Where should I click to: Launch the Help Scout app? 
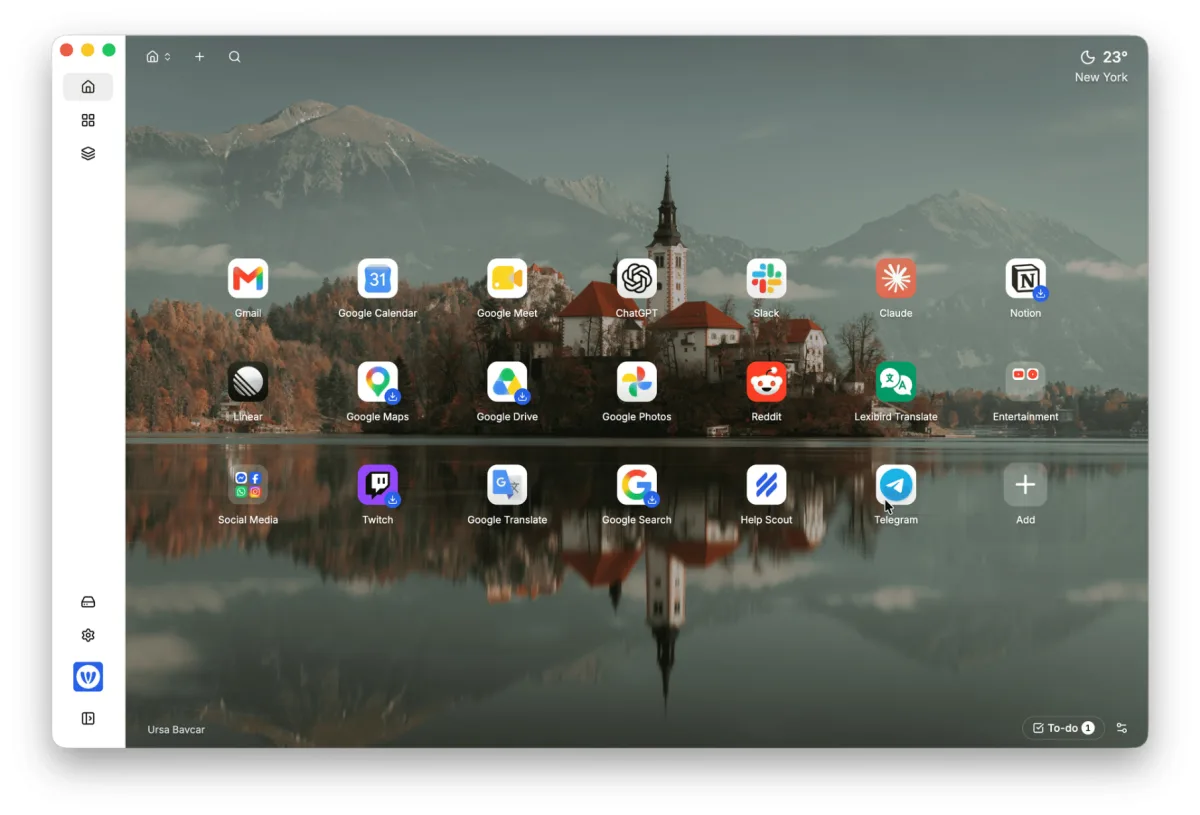tap(766, 485)
